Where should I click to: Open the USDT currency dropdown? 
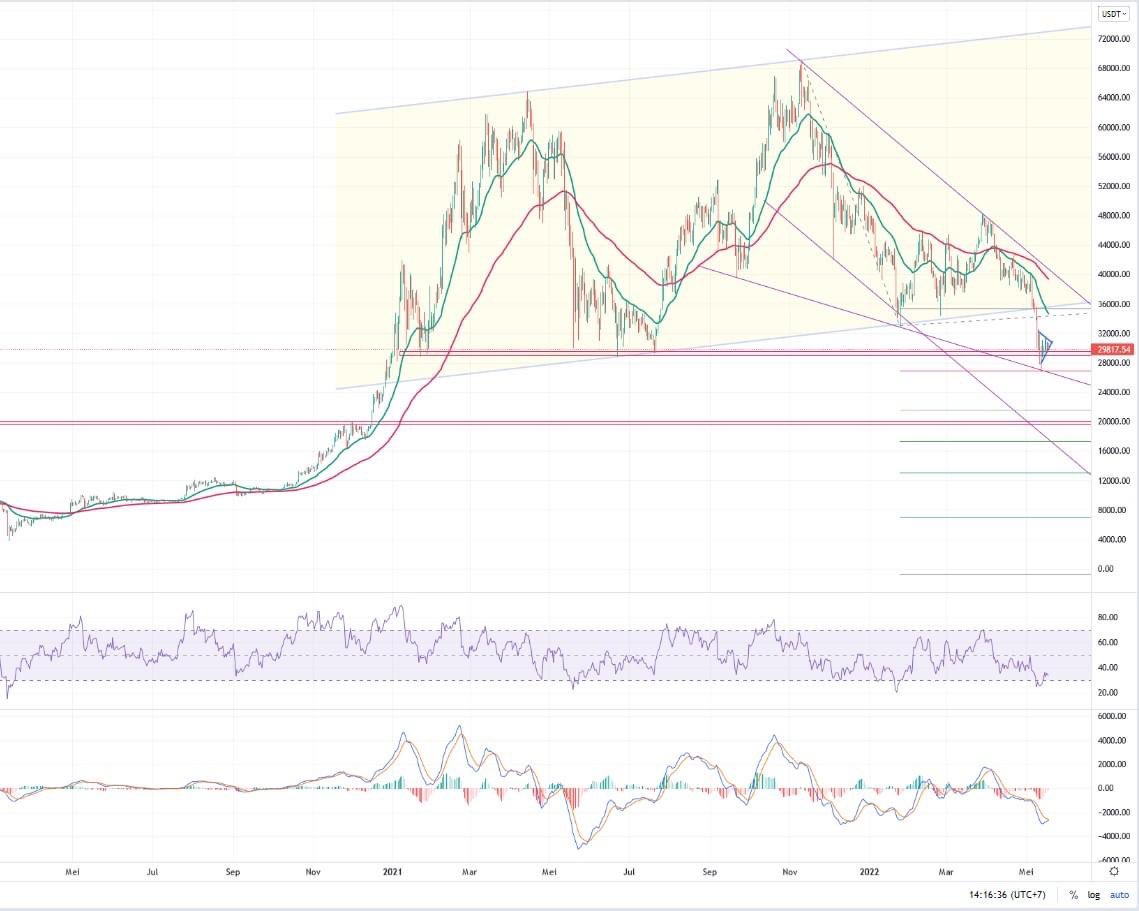click(x=1113, y=14)
